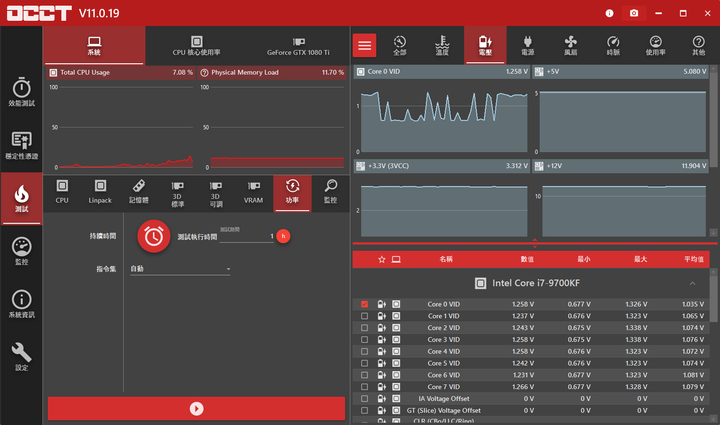This screenshot has width=720, height=425.
Task: Open the System Information sidebar section
Action: click(x=22, y=304)
